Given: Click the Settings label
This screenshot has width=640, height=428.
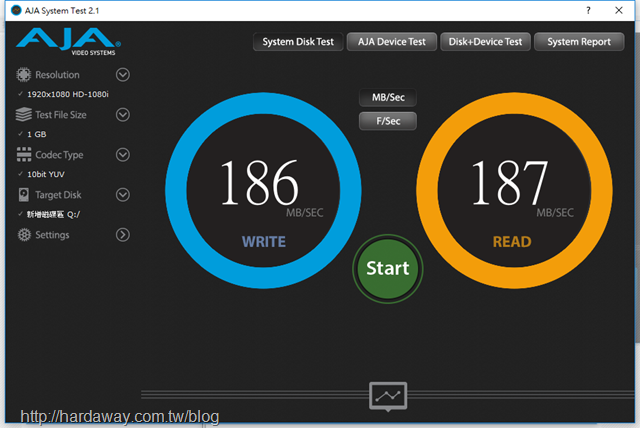Looking at the screenshot, I should [52, 235].
